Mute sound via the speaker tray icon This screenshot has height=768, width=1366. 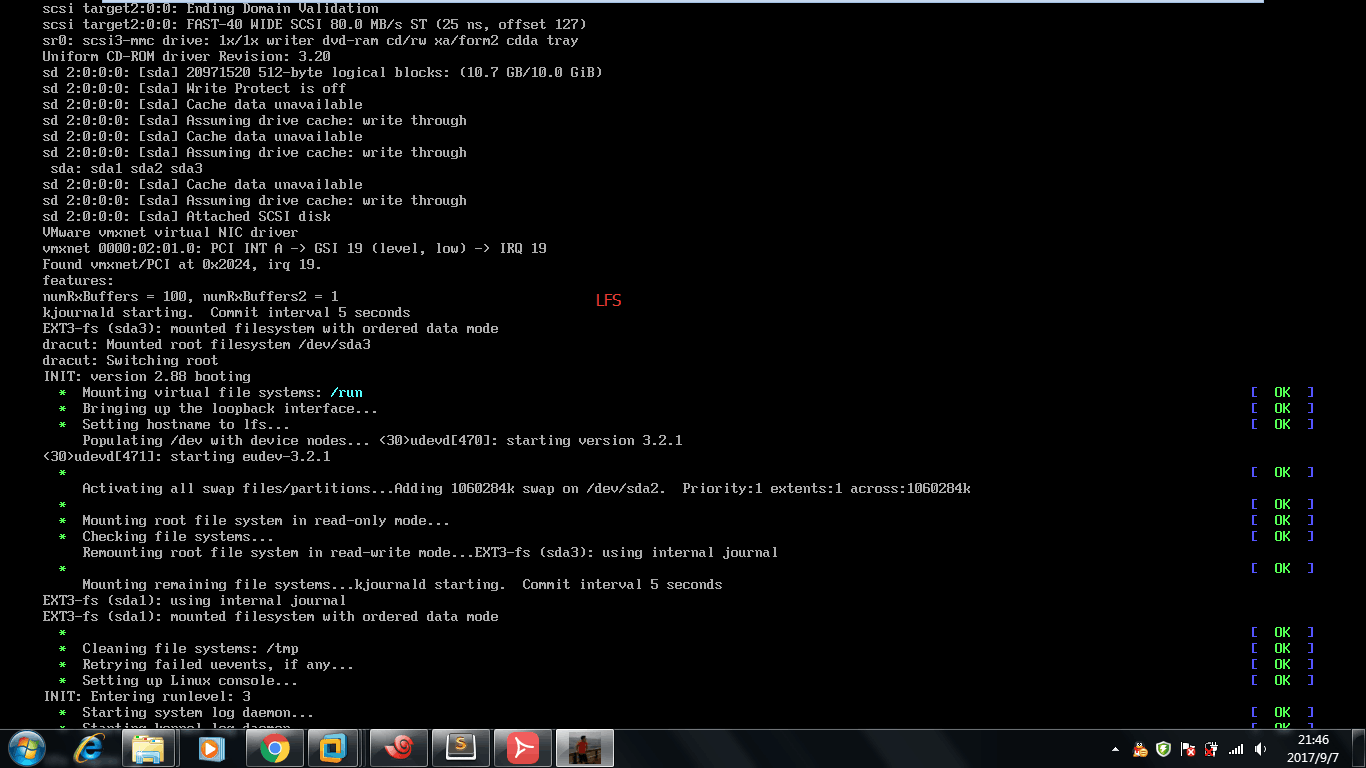click(1260, 749)
